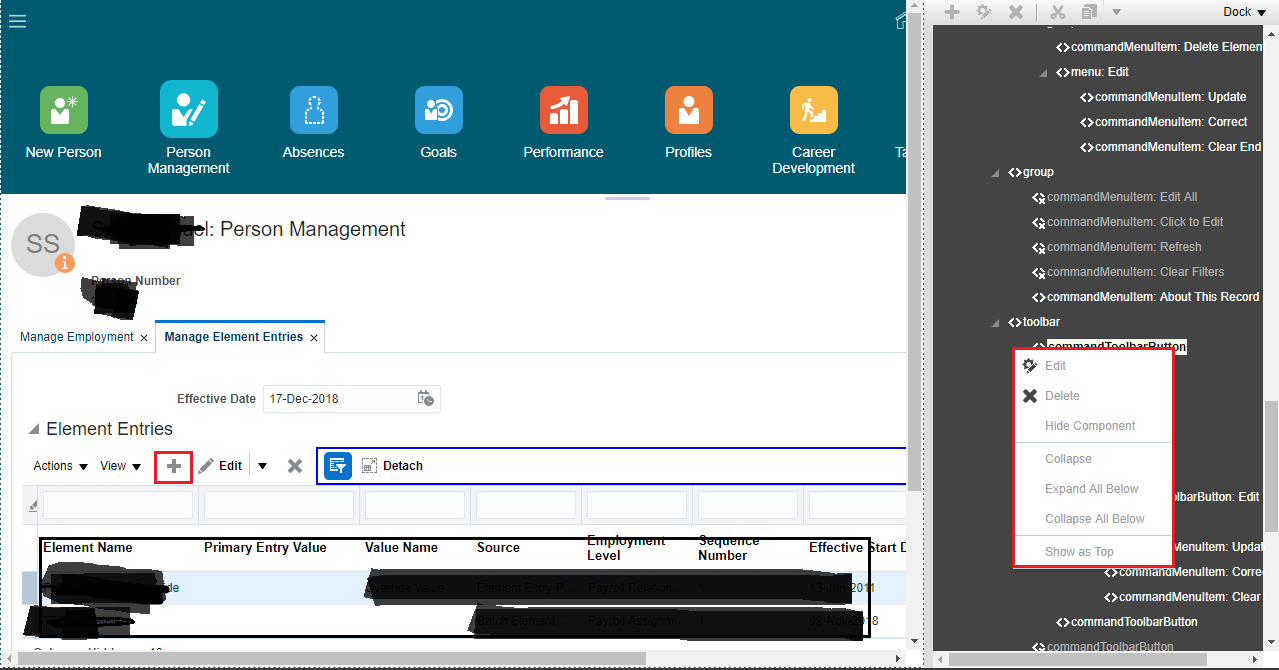This screenshot has height=670, width=1279.
Task: Open the Person Management icon
Action: [188, 109]
